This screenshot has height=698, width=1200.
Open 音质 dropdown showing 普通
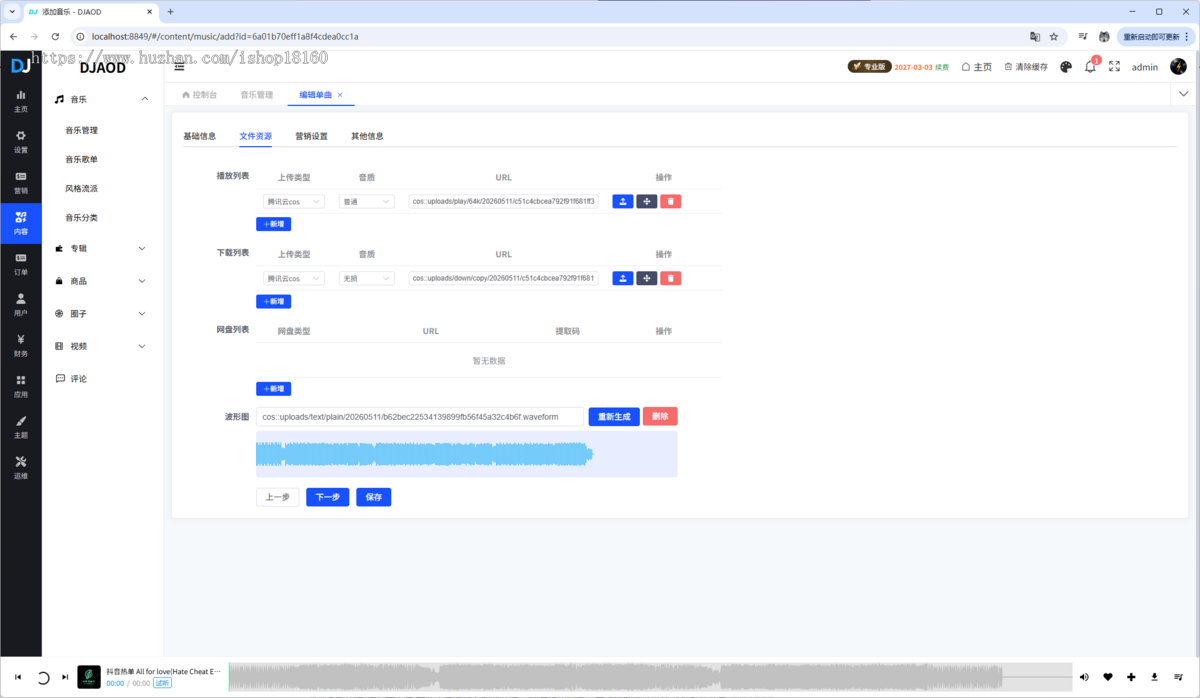[366, 201]
